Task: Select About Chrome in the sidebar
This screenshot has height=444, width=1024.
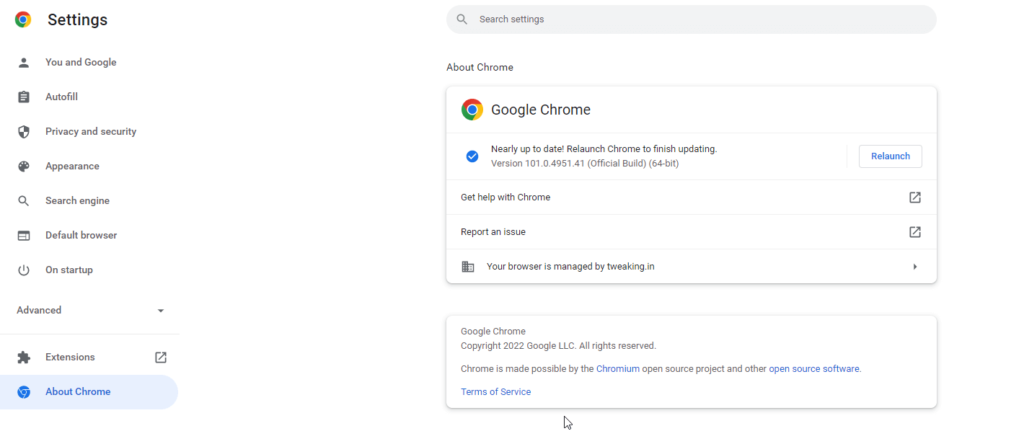Action: [x=89, y=392]
